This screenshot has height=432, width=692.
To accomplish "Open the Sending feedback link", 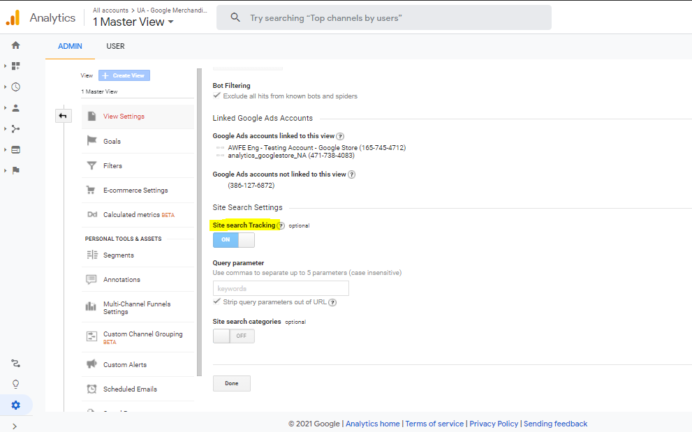I will (555, 424).
